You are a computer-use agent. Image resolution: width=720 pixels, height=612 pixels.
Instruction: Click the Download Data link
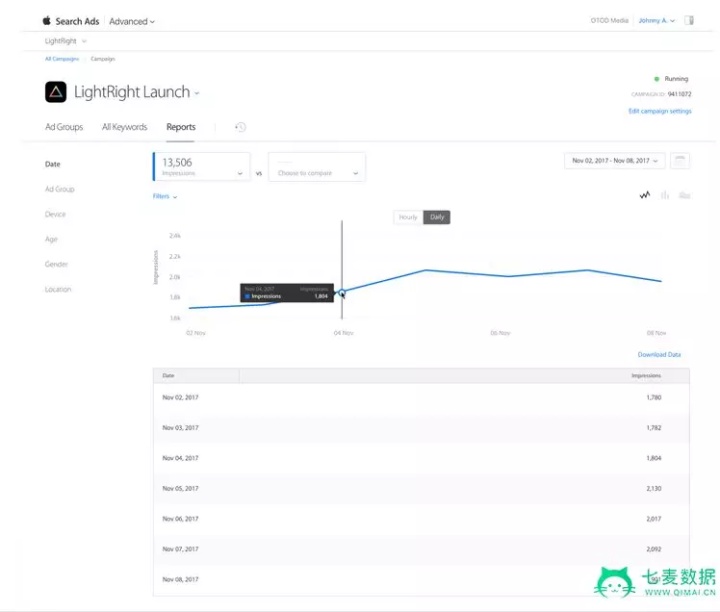tap(659, 355)
